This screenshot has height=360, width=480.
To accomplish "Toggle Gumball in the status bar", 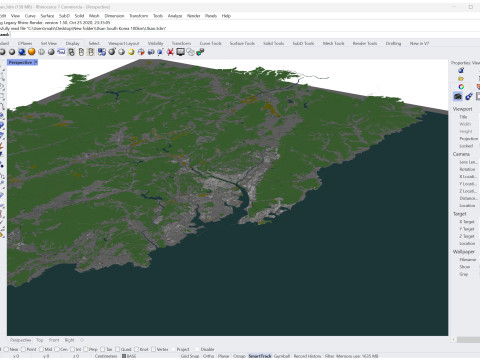I will 282,356.
